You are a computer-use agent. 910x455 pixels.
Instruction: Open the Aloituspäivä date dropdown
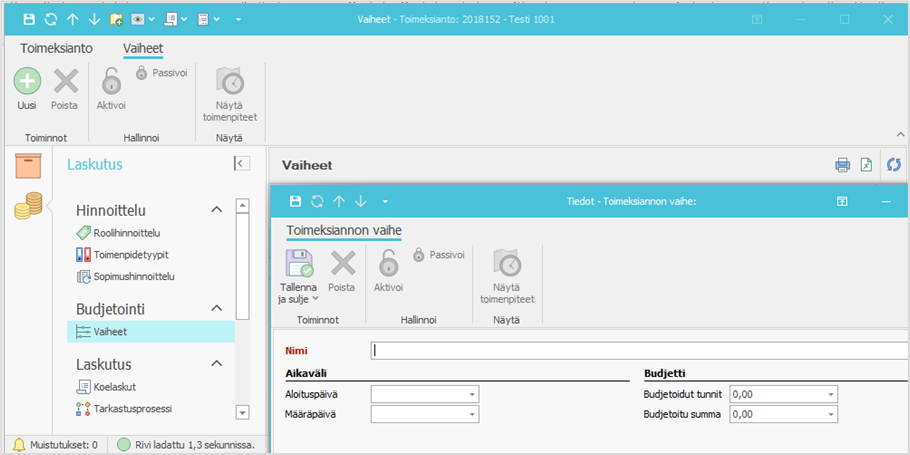[471, 395]
